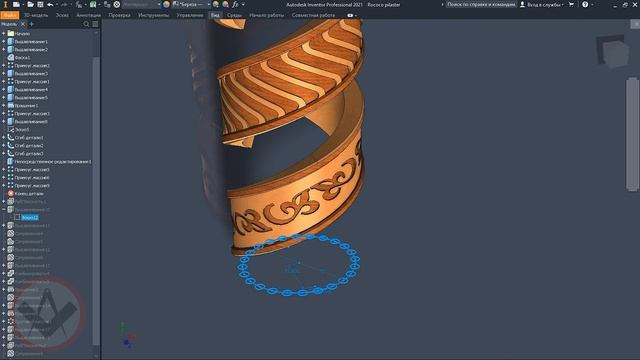This screenshot has width=640, height=360.
Task: Switch to the Эскиз ribbon tab
Action: coord(62,15)
